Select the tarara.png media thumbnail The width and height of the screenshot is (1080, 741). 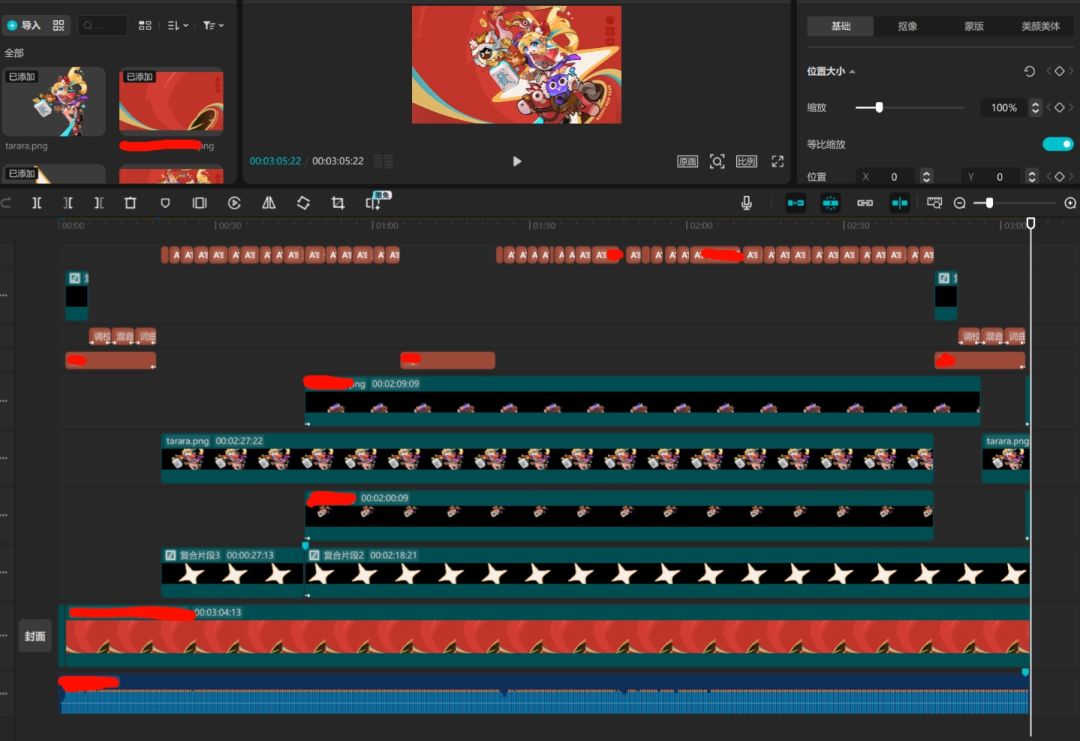pos(54,101)
